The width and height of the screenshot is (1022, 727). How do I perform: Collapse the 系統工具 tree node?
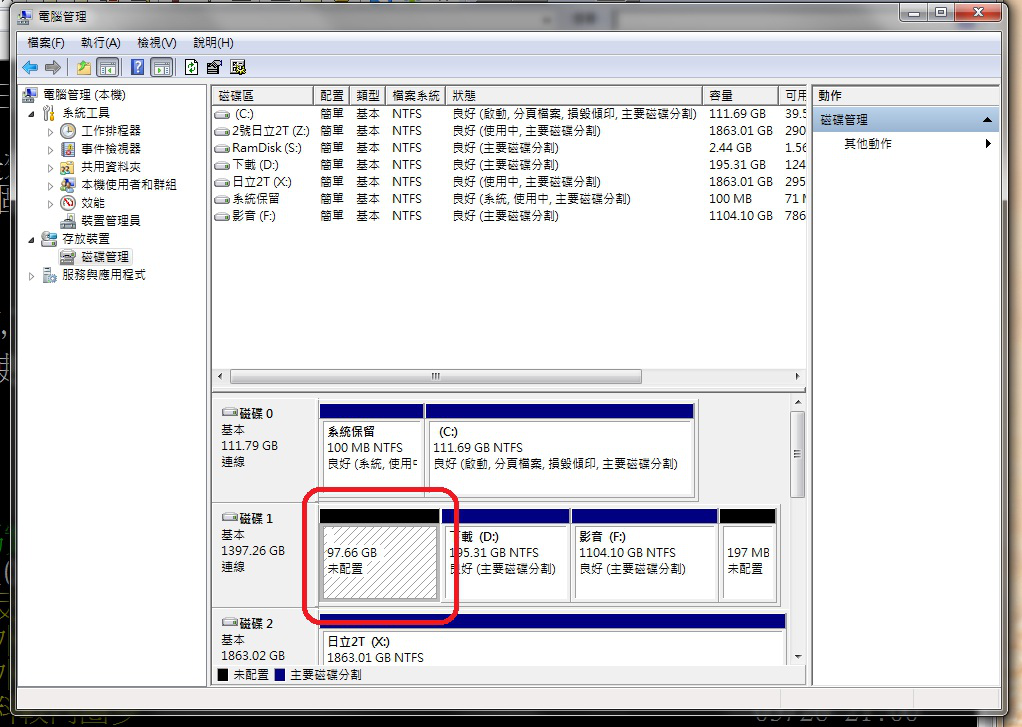tap(31, 114)
